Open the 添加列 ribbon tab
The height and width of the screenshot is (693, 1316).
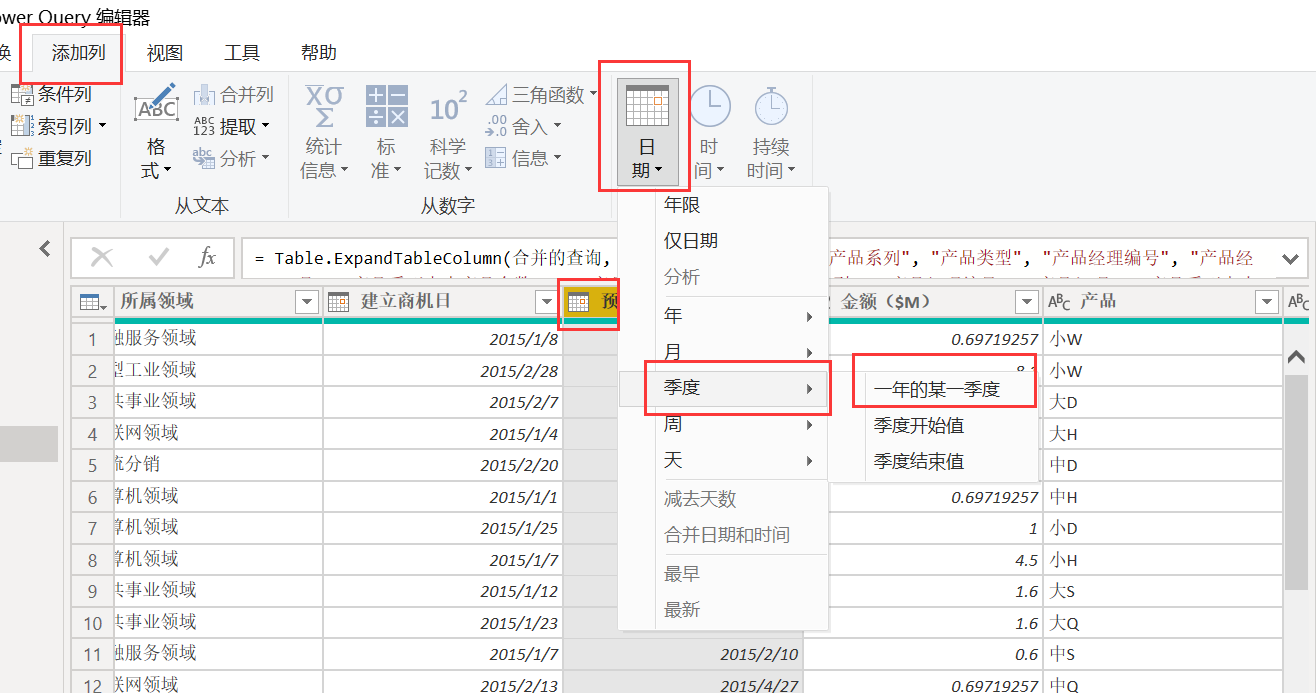pos(78,53)
